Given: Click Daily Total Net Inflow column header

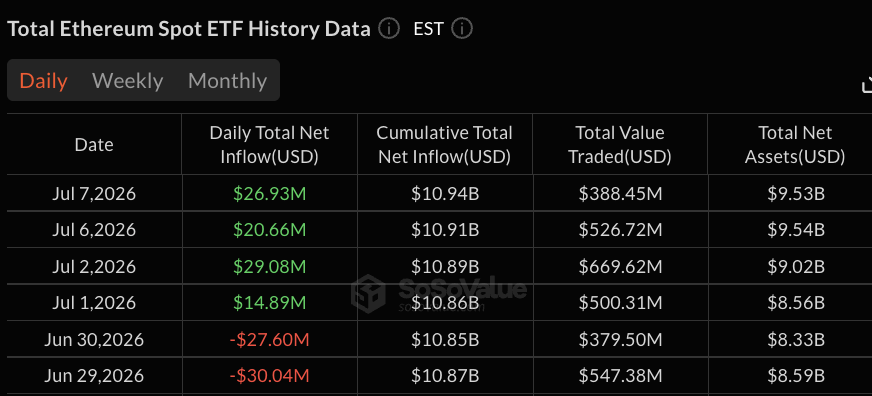Looking at the screenshot, I should [x=269, y=145].
